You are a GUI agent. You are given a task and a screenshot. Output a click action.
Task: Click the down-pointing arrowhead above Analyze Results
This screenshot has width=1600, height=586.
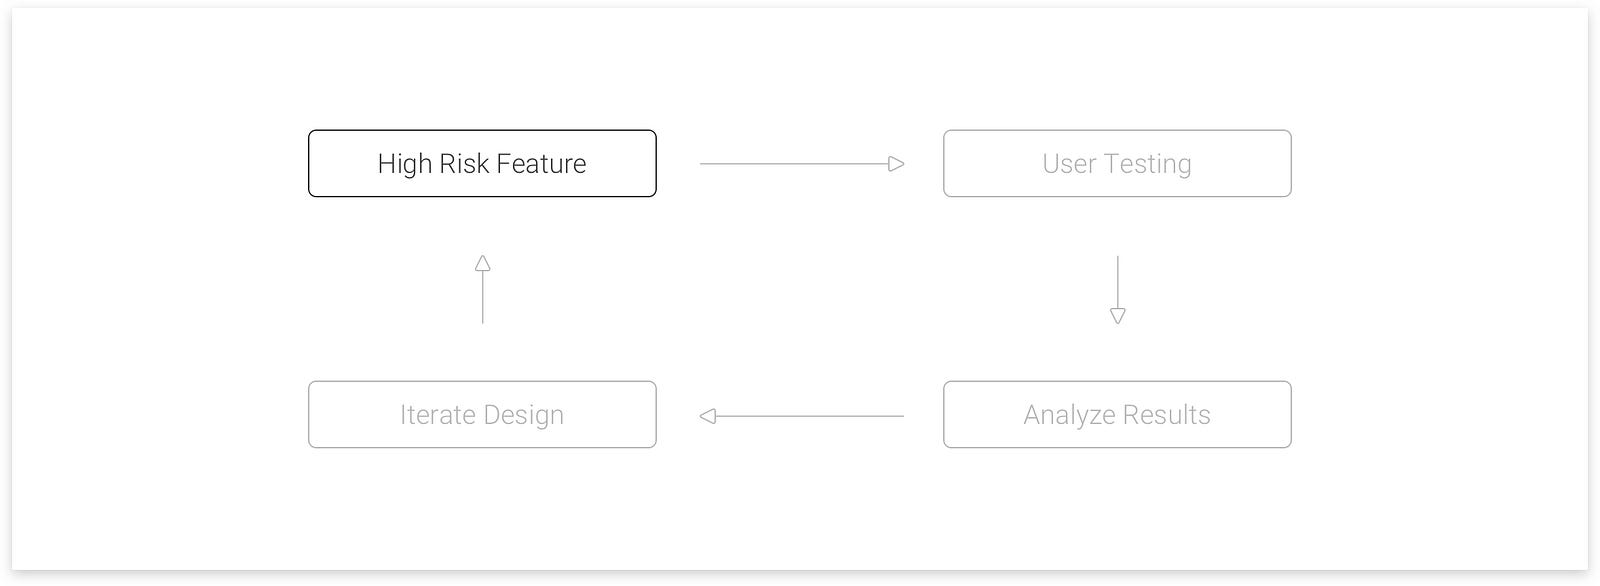[x=1117, y=316]
